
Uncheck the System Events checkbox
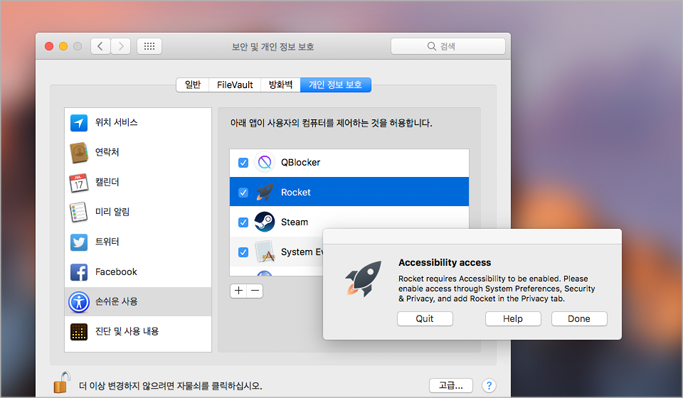243,252
